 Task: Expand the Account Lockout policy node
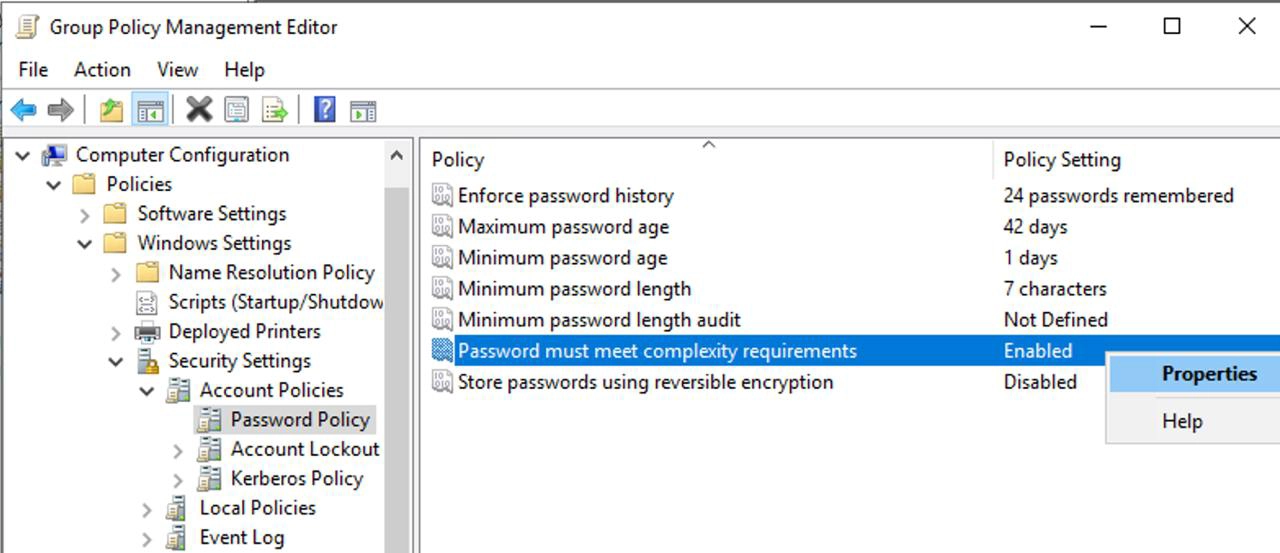[x=178, y=450]
